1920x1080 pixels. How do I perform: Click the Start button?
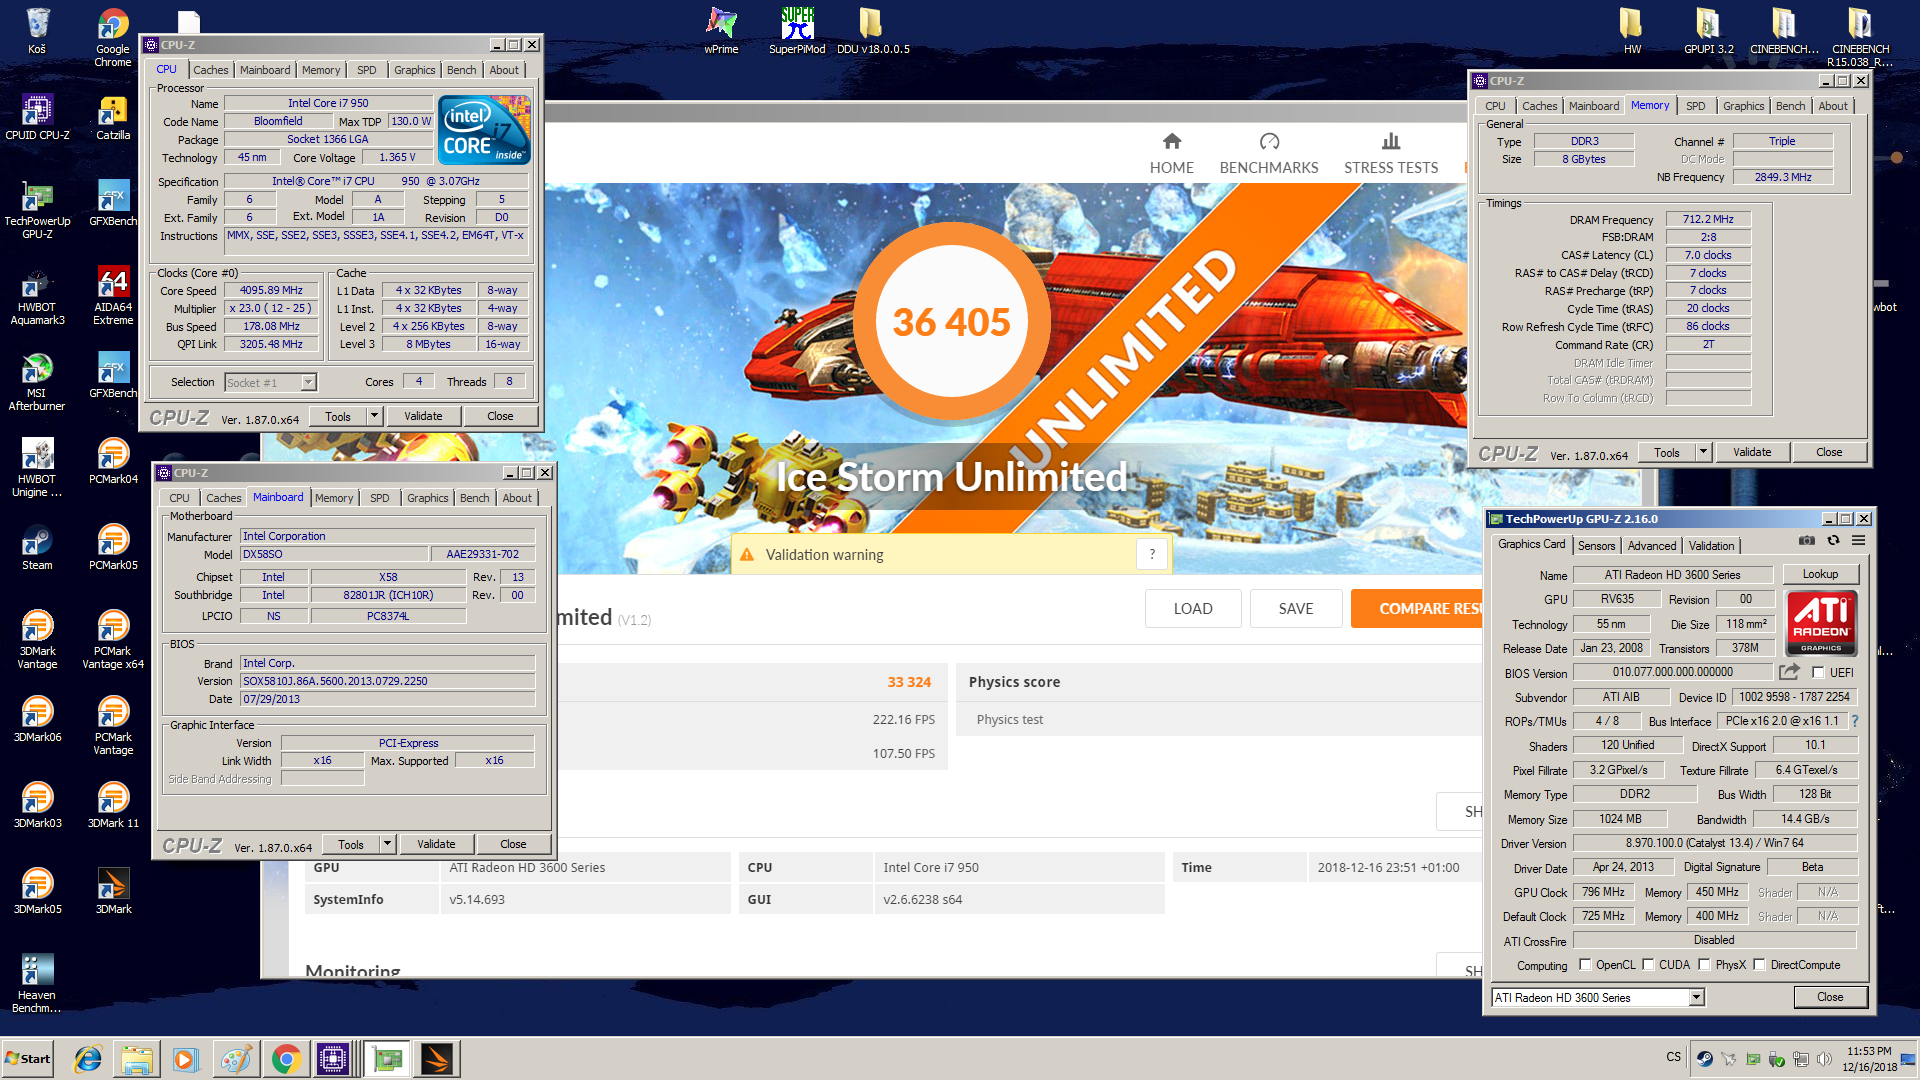pos(28,1059)
